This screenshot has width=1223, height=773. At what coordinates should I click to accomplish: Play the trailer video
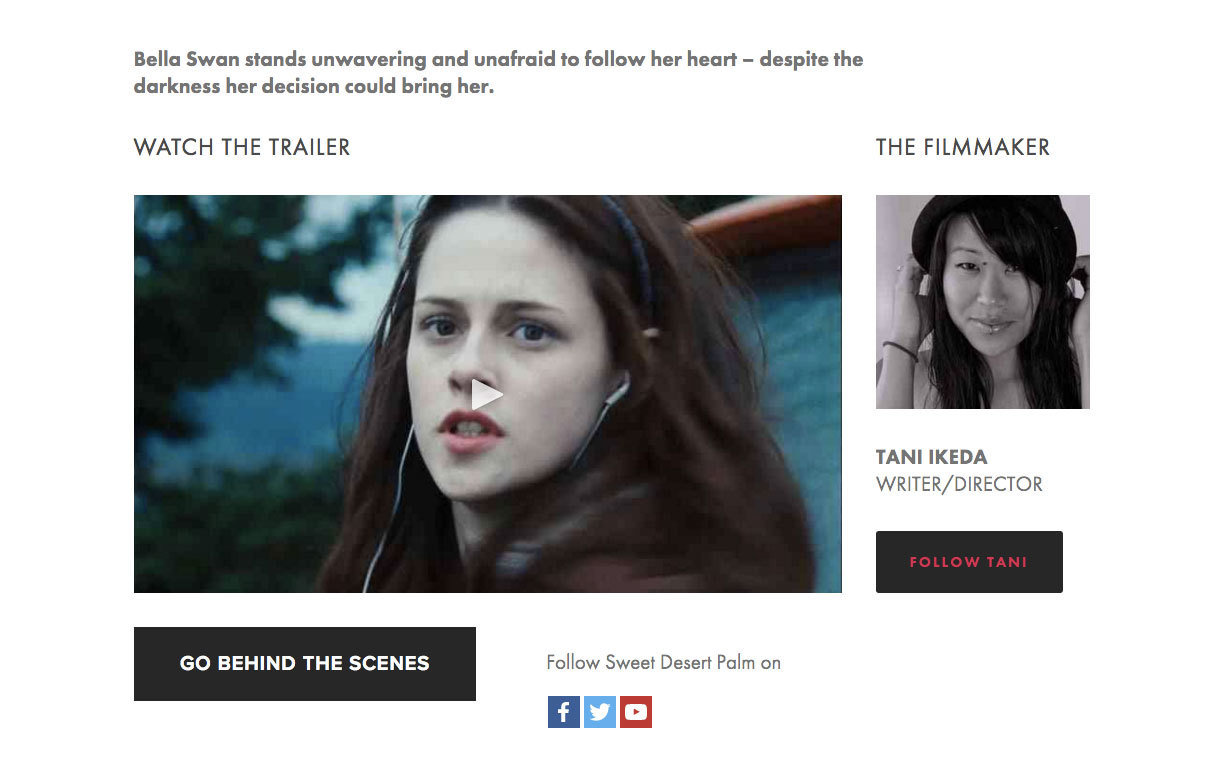[487, 394]
